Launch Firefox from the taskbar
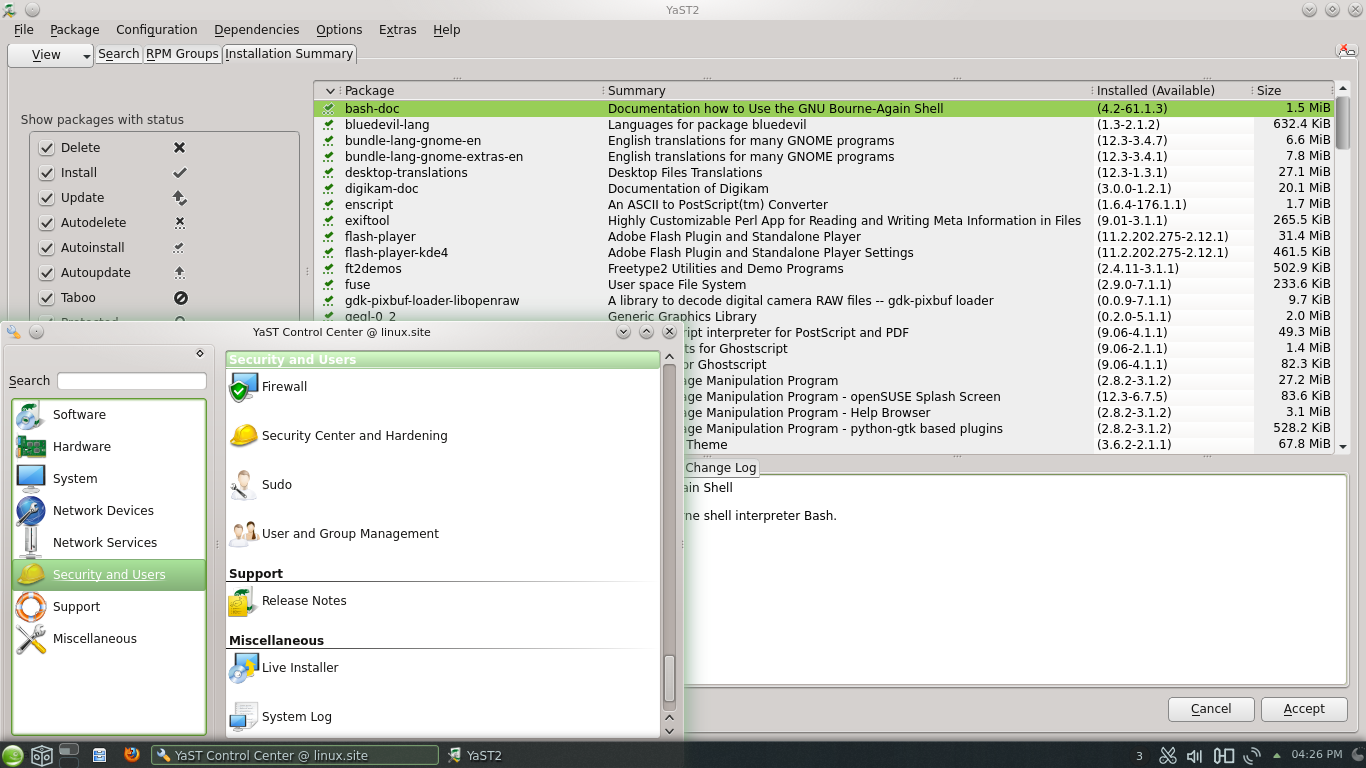The height and width of the screenshot is (768, 1366). [132, 755]
